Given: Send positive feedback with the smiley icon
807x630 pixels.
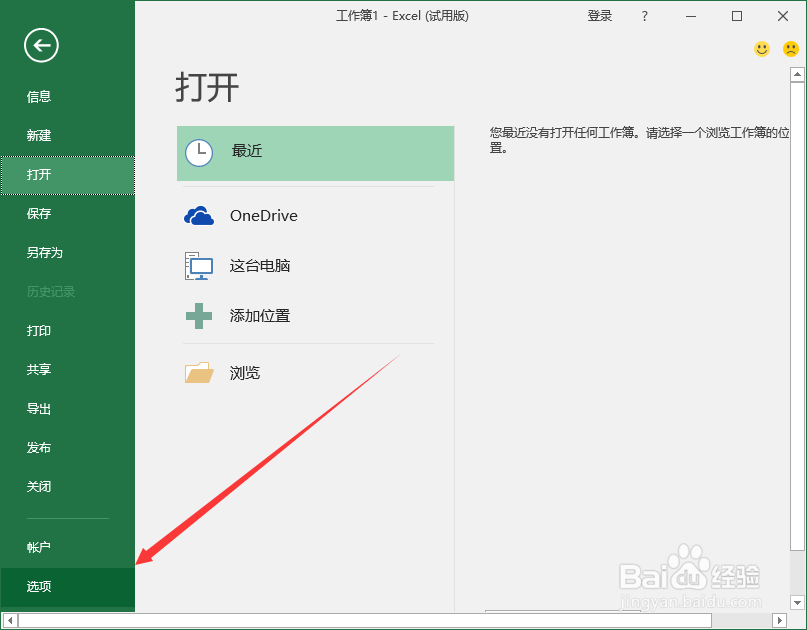Looking at the screenshot, I should 761,48.
